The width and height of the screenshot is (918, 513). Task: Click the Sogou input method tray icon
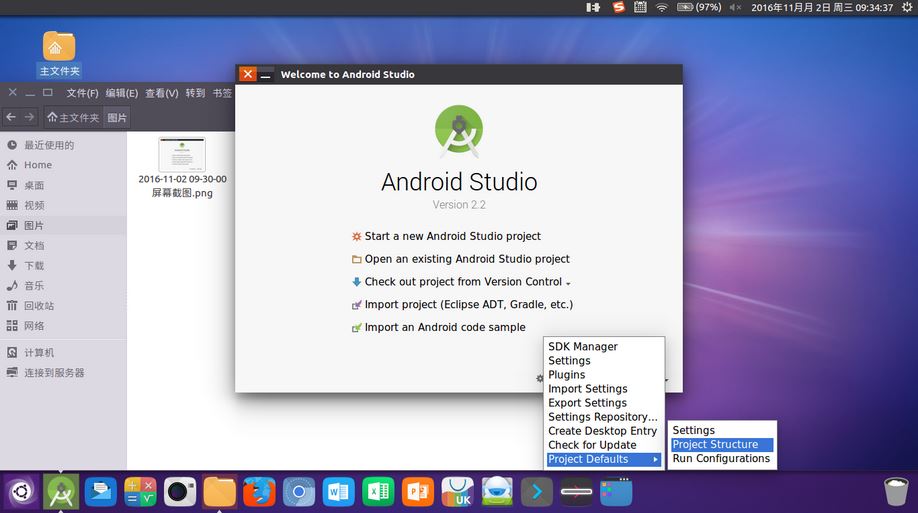click(618, 8)
